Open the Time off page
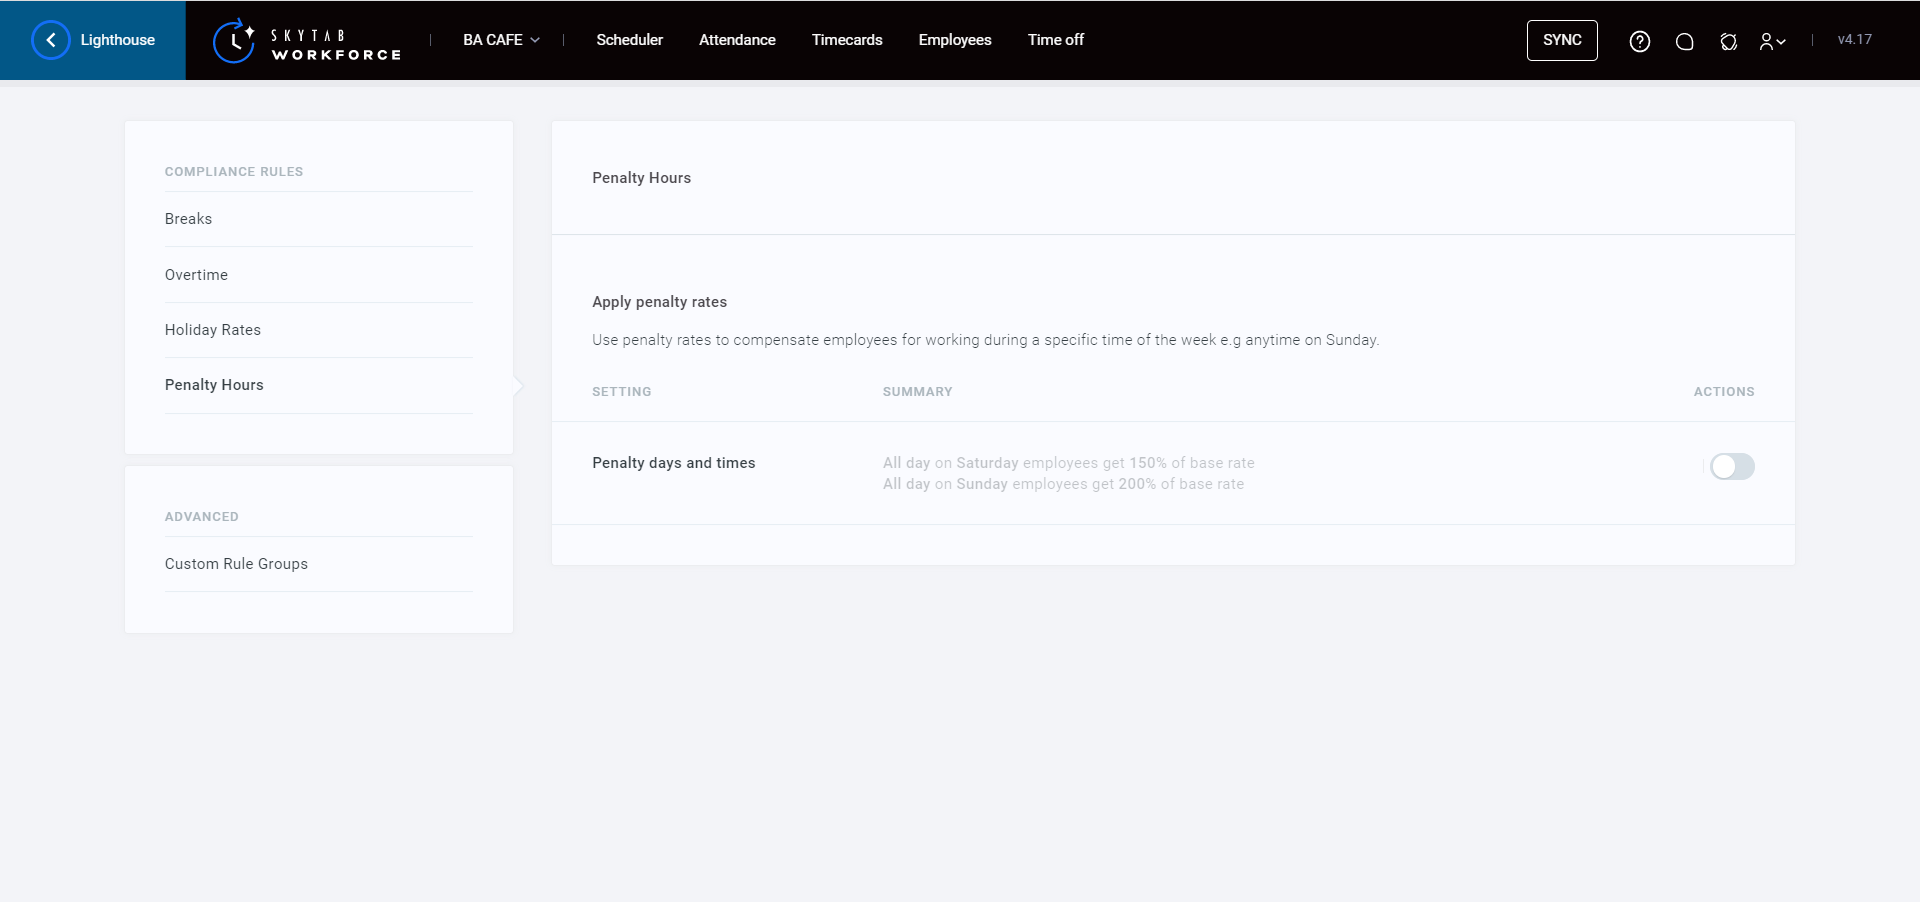This screenshot has width=1920, height=902. pos(1056,40)
